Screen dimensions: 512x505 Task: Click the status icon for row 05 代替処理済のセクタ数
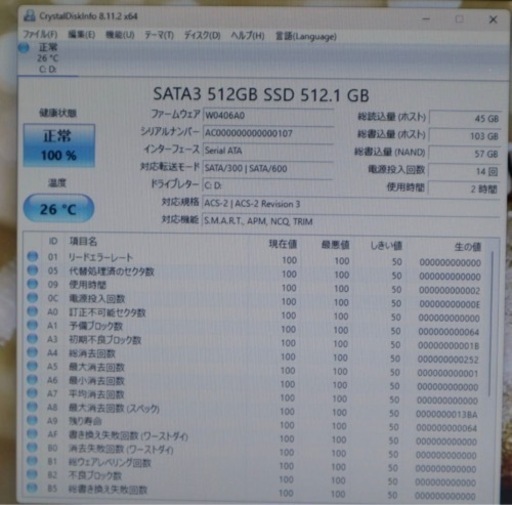(x=32, y=270)
